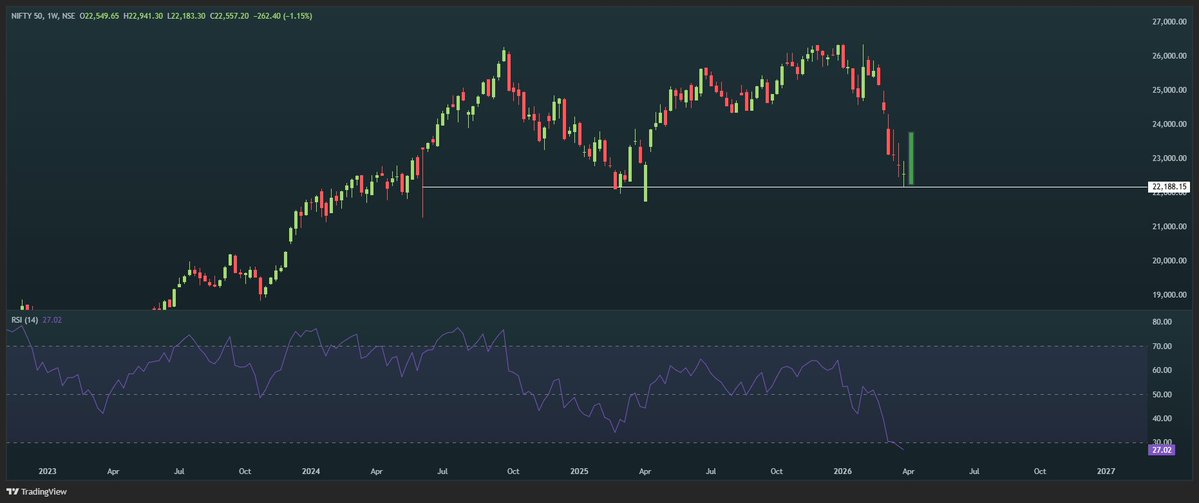Click the 20,000.00 price axis label
This screenshot has height=503, width=1199.
click(x=1171, y=261)
